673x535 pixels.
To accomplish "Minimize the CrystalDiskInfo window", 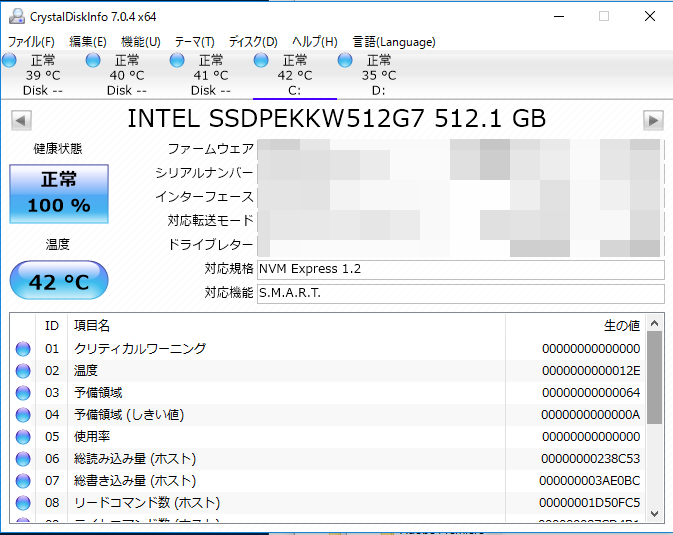I will [x=559, y=17].
